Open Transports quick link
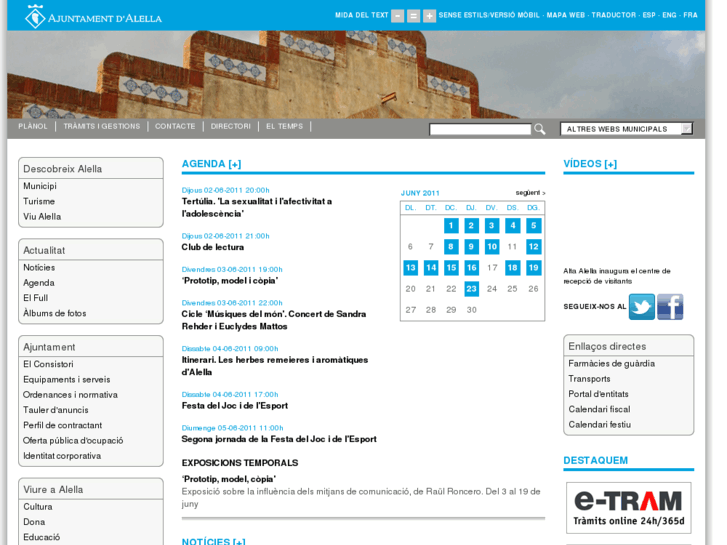The width and height of the screenshot is (727, 545). pos(589,379)
